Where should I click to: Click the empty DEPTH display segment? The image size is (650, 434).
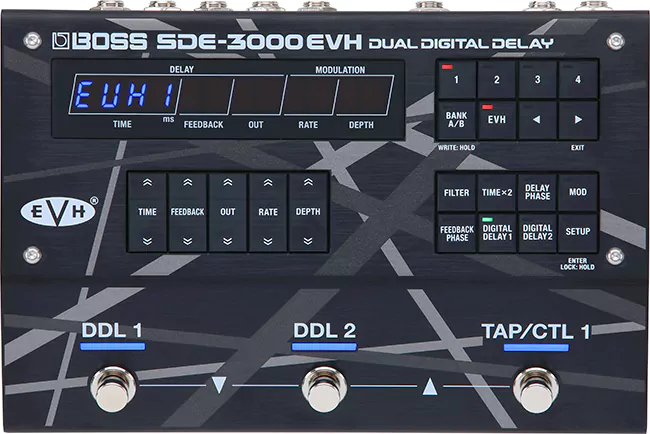364,95
